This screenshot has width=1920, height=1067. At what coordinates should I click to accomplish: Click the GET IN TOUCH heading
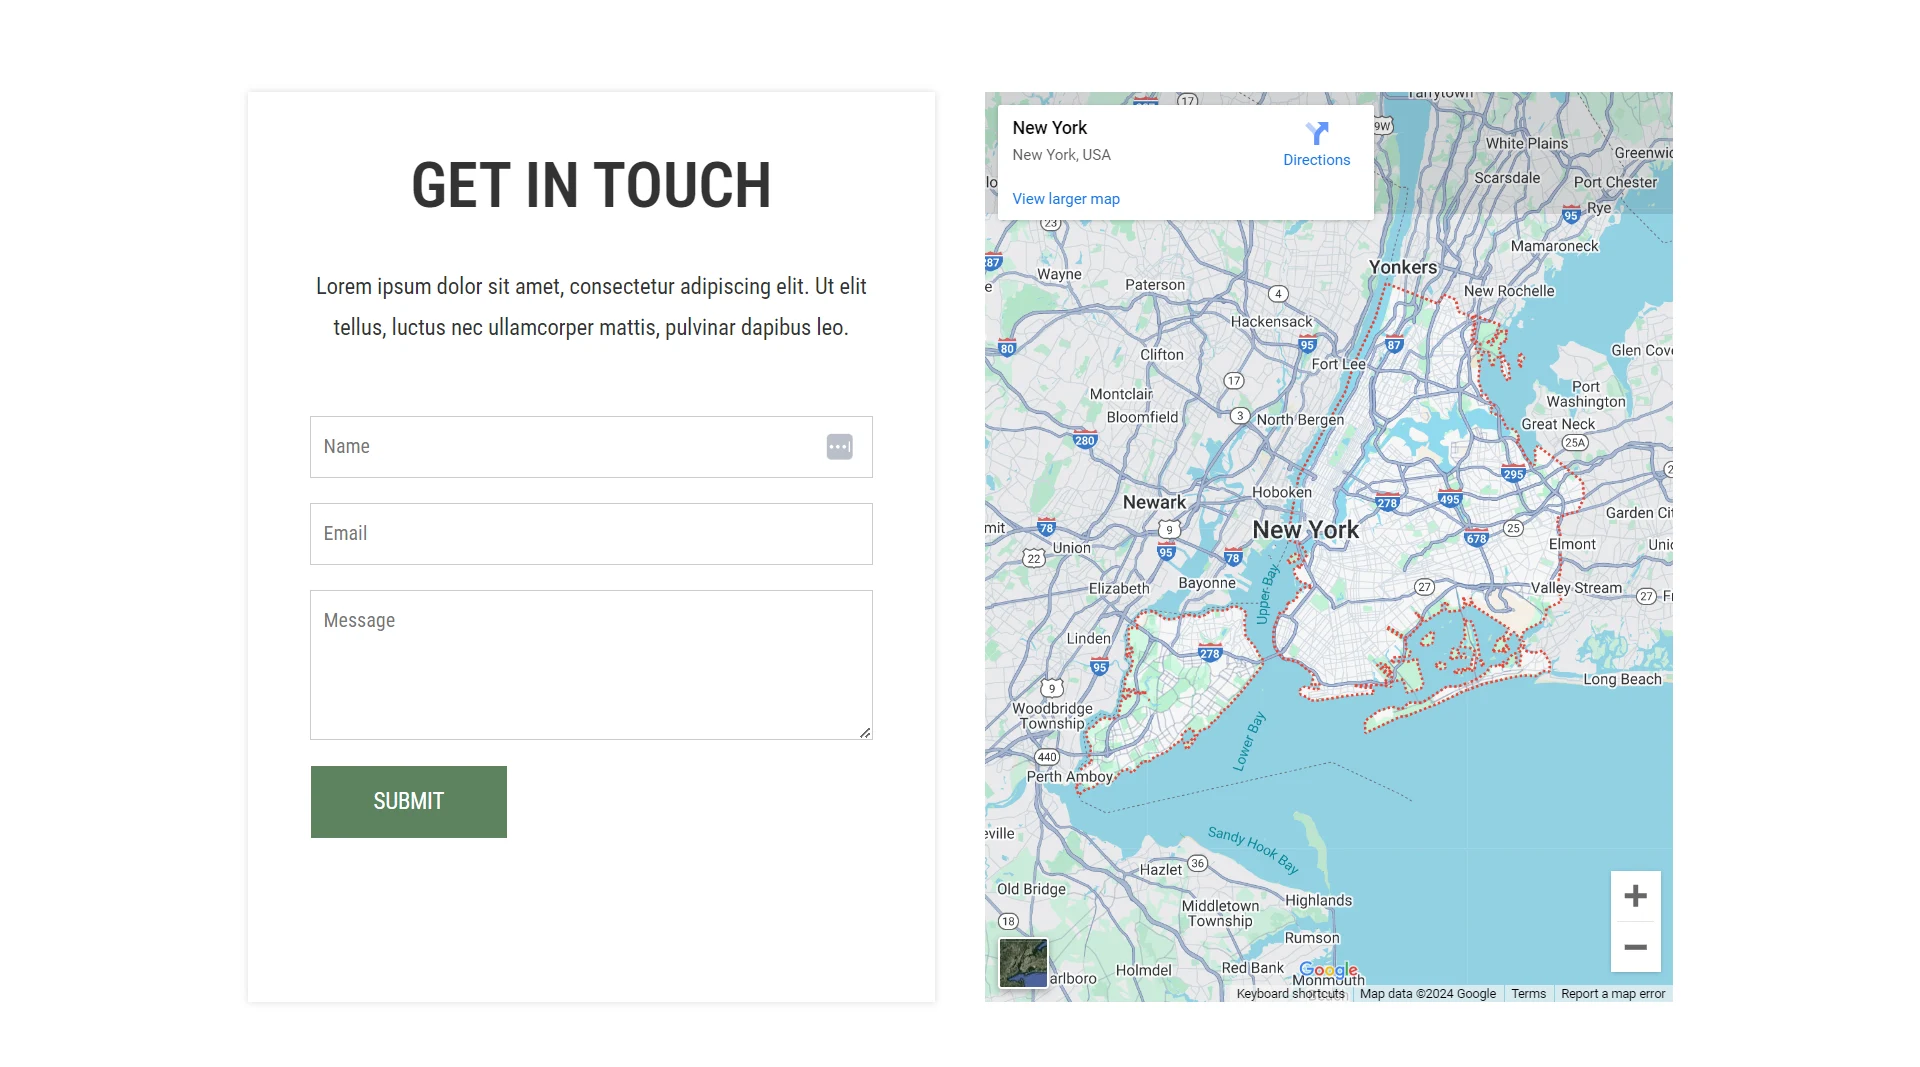coord(591,186)
